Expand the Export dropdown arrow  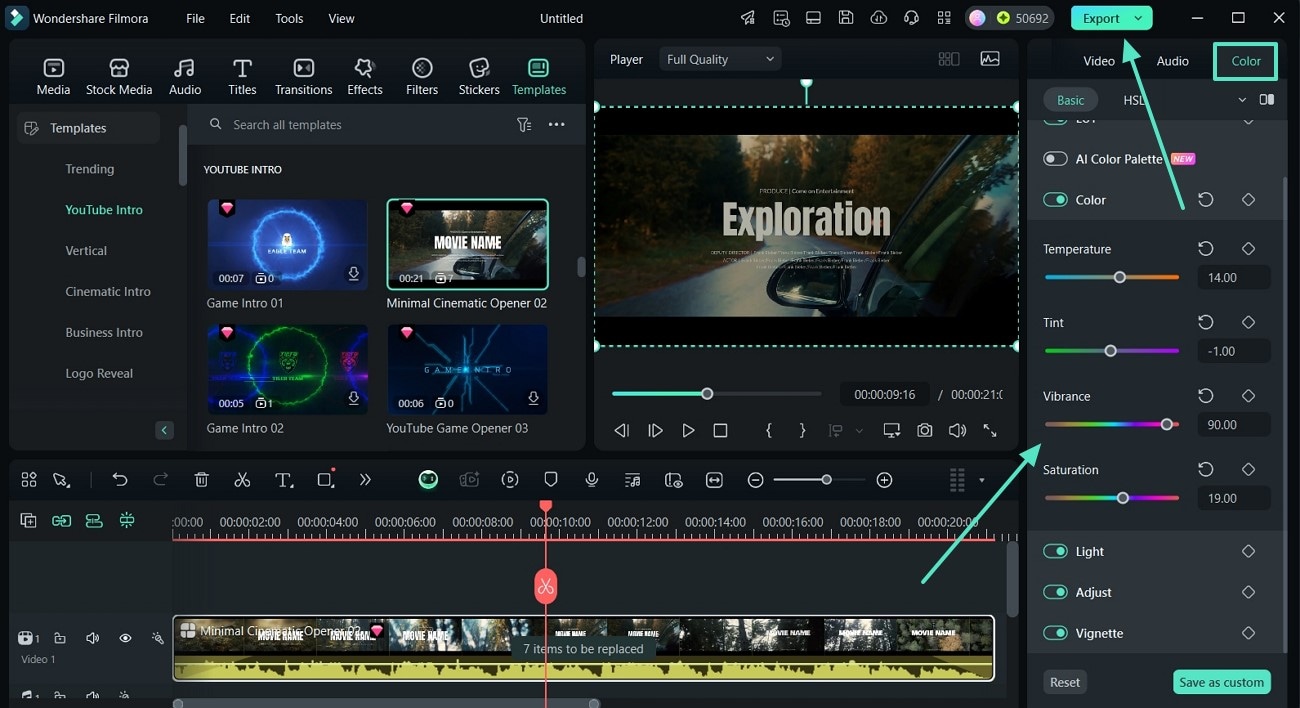[1138, 18]
